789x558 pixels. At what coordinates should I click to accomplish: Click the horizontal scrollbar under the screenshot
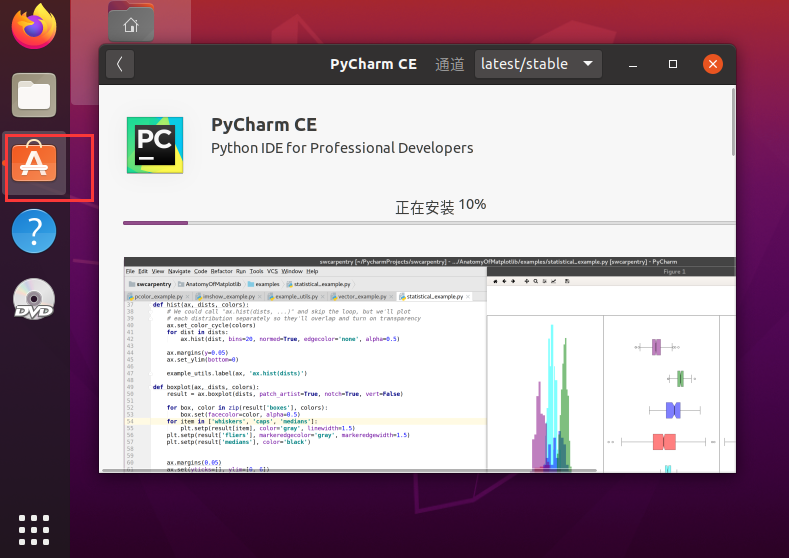click(349, 470)
